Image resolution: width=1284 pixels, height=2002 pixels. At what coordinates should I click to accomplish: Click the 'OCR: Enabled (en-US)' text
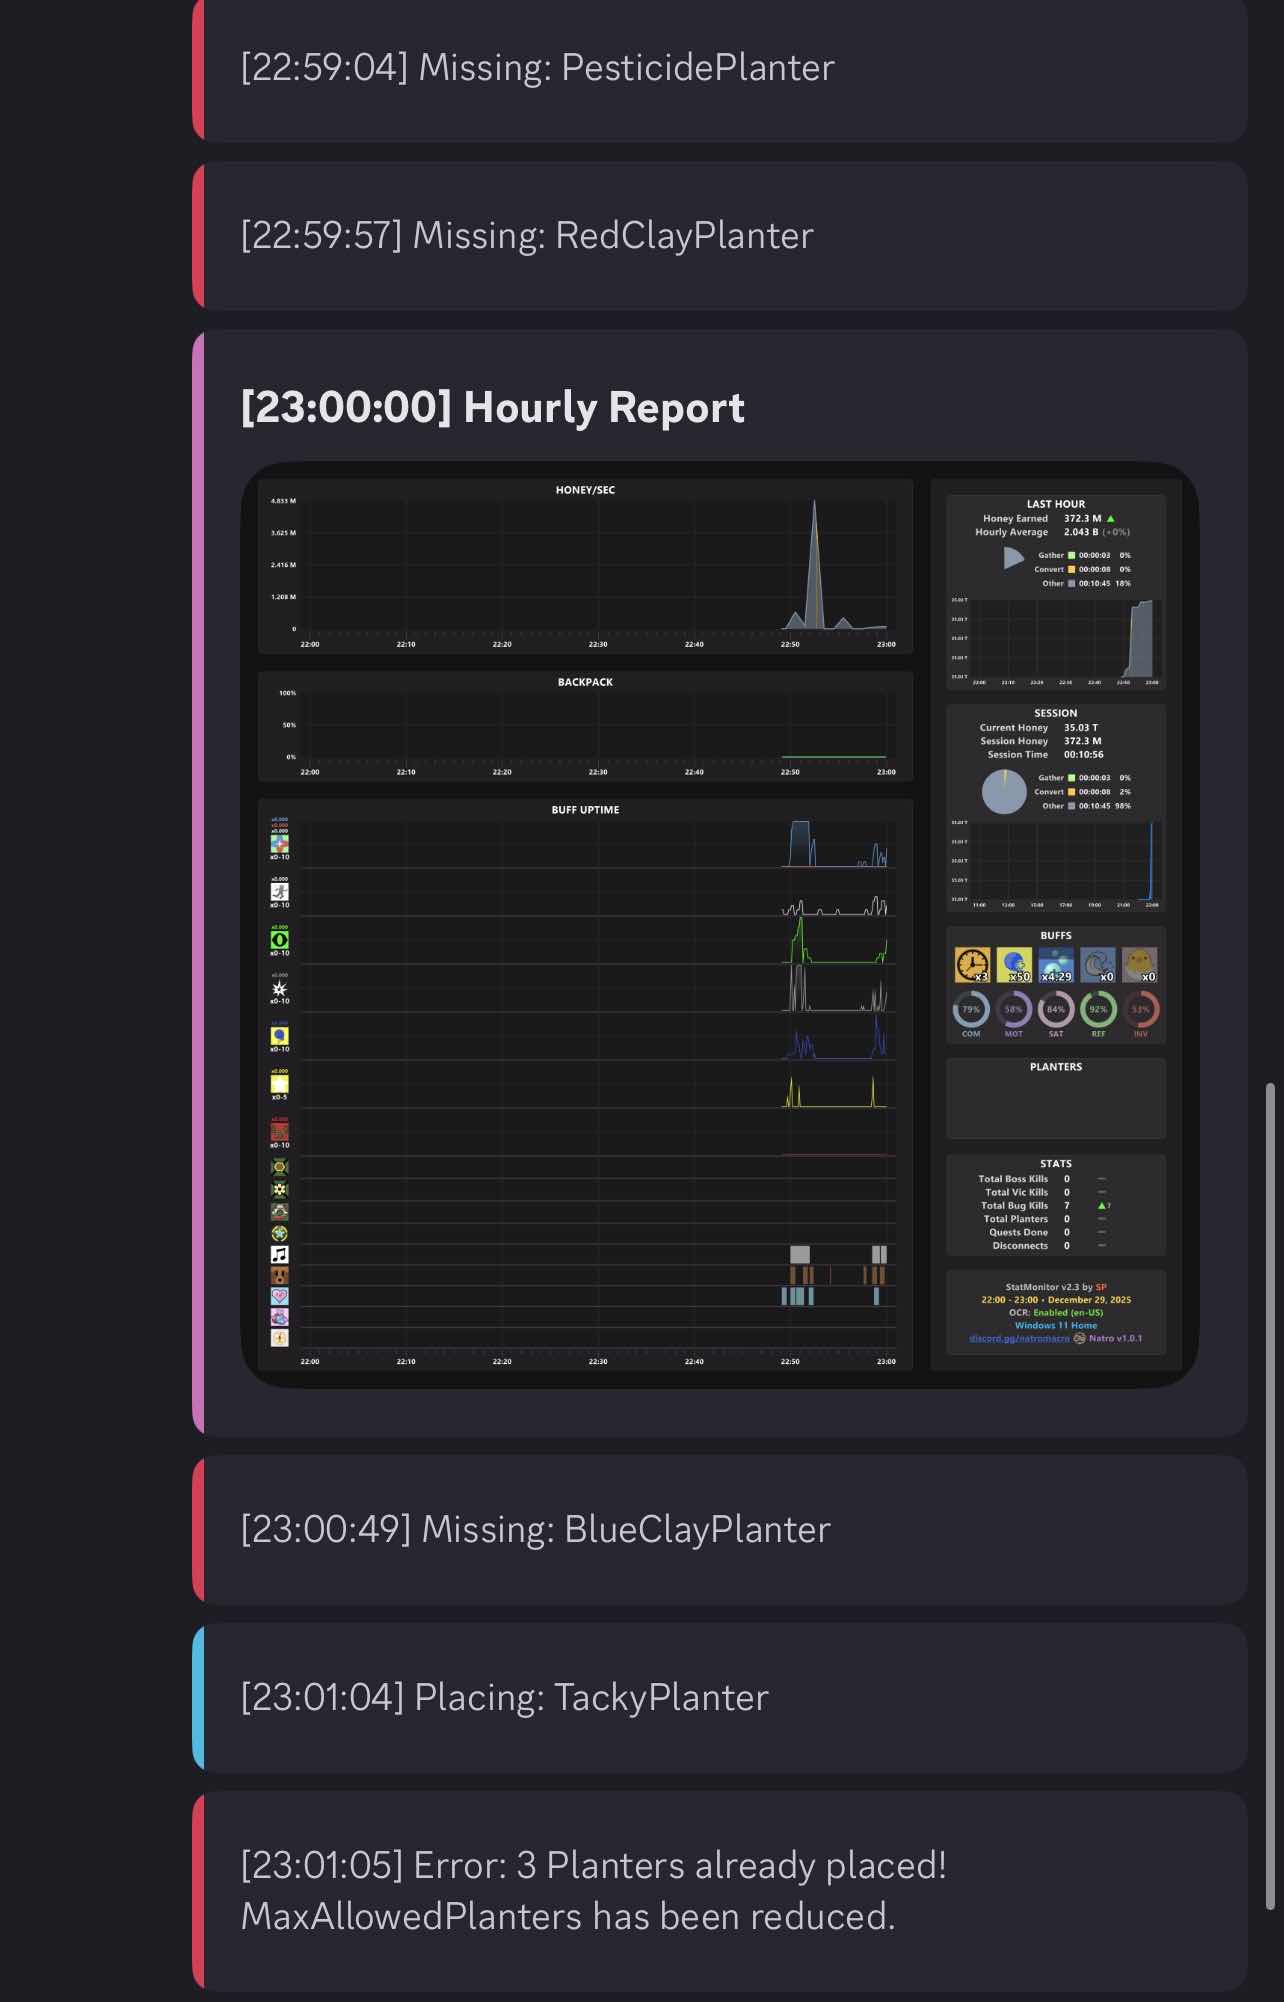click(1056, 1313)
